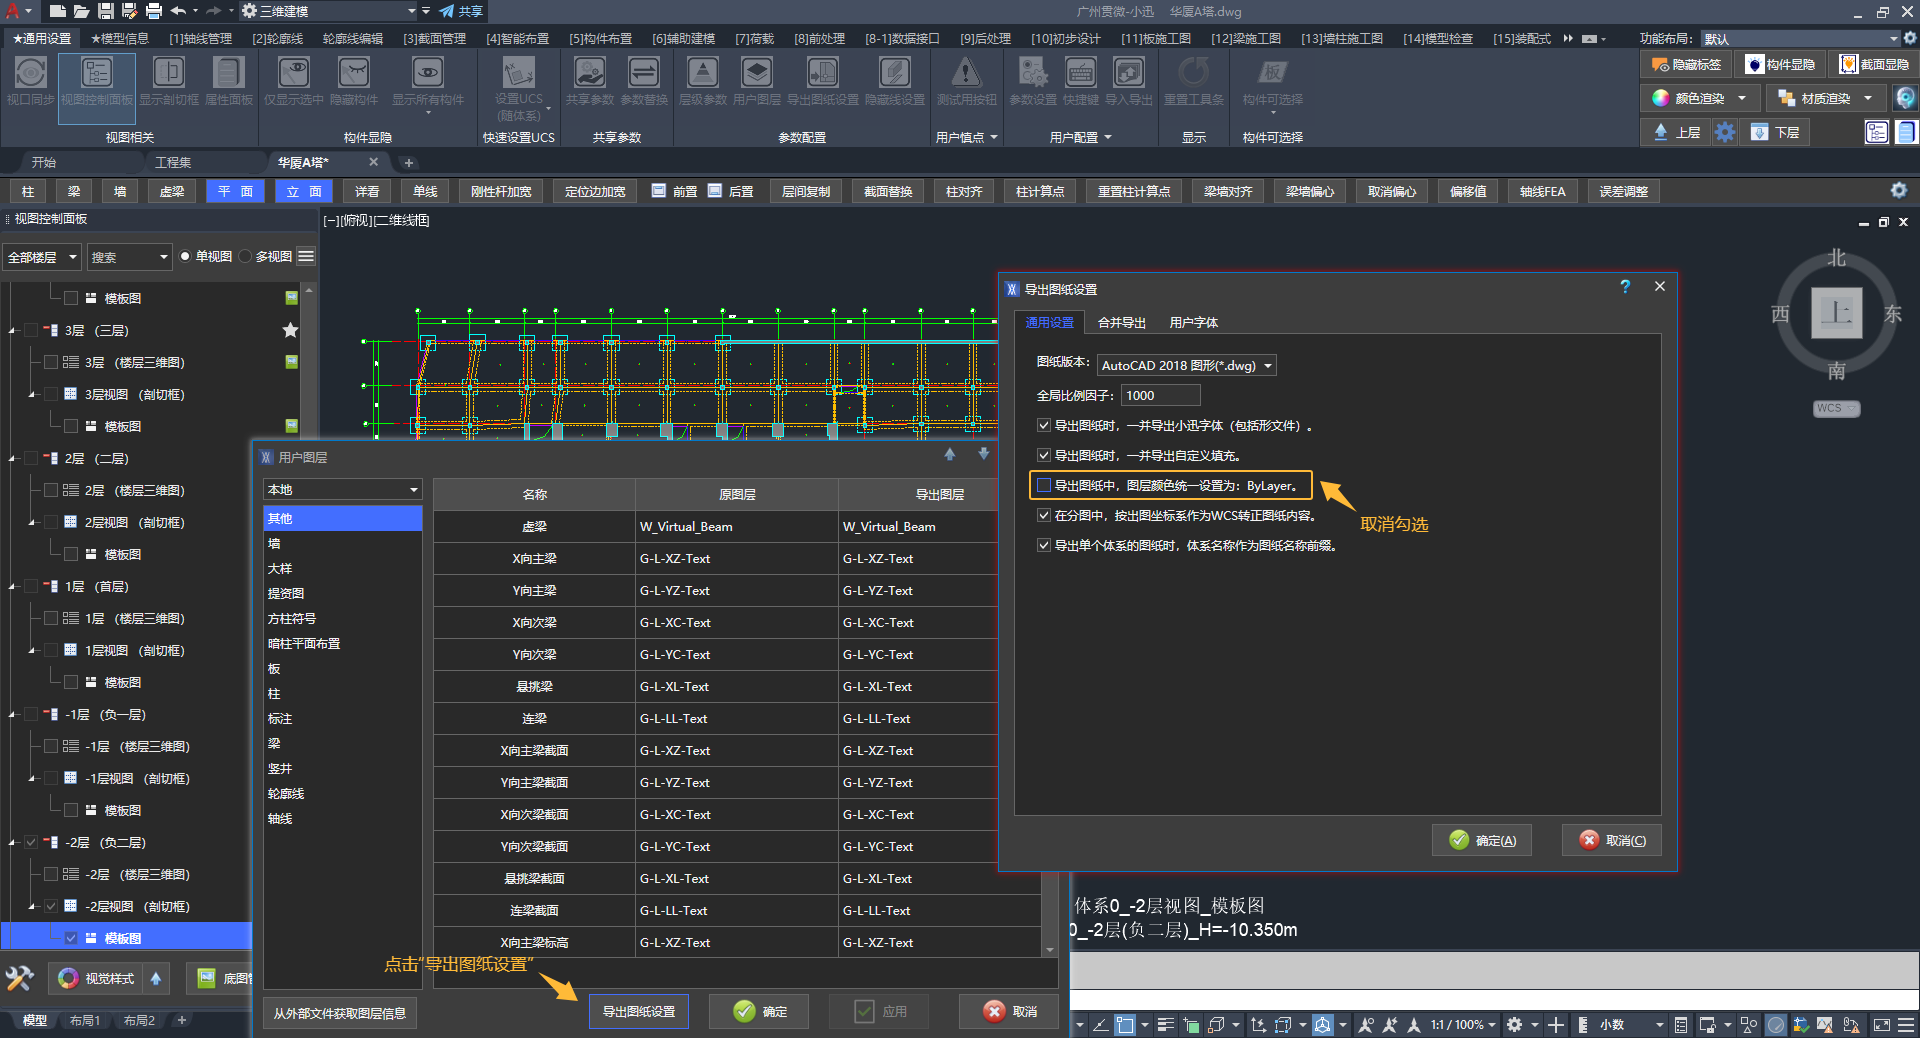Click the 视觉样式 color wheel icon
The width and height of the screenshot is (1920, 1038).
(68, 978)
